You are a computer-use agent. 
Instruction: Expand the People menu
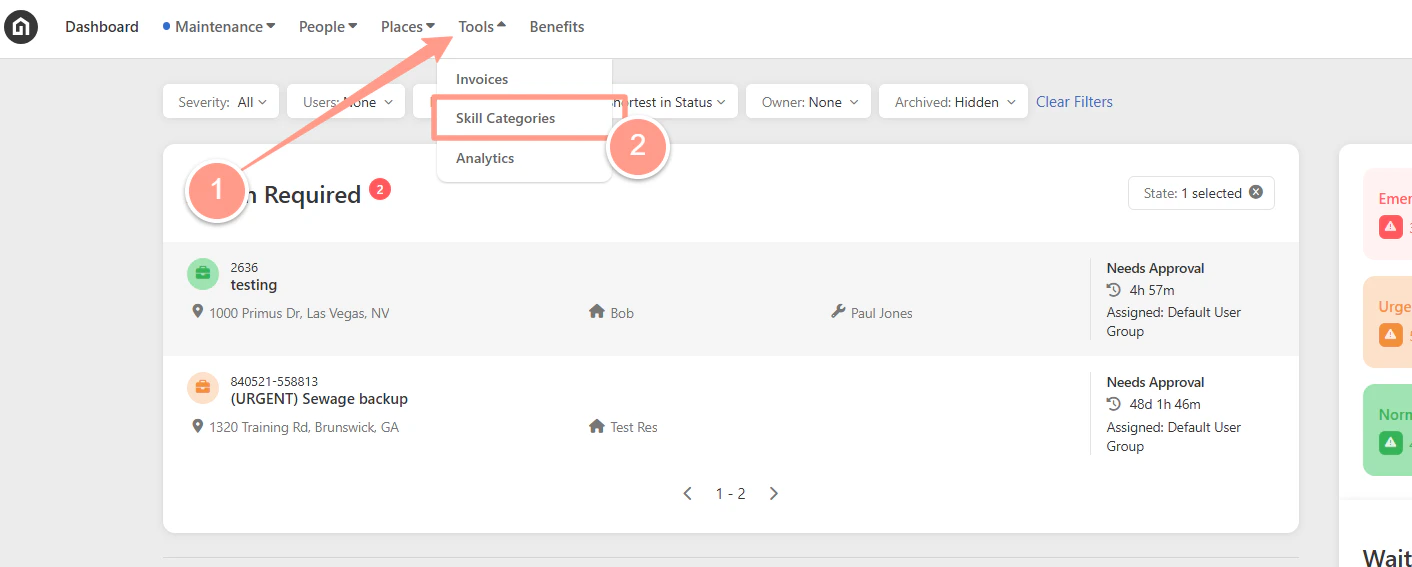pos(328,27)
